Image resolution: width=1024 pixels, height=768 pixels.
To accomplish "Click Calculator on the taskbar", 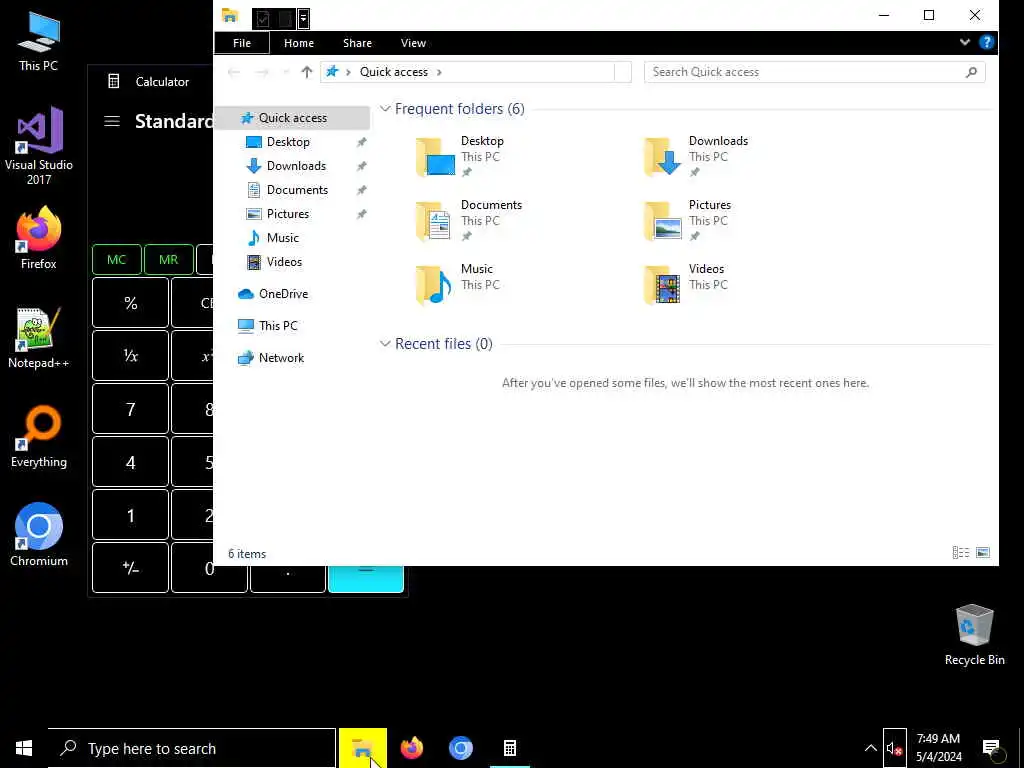I will point(509,748).
